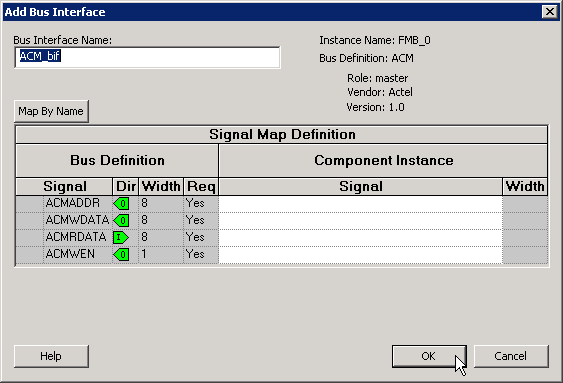Close the dialog with the X button

pos(550,12)
